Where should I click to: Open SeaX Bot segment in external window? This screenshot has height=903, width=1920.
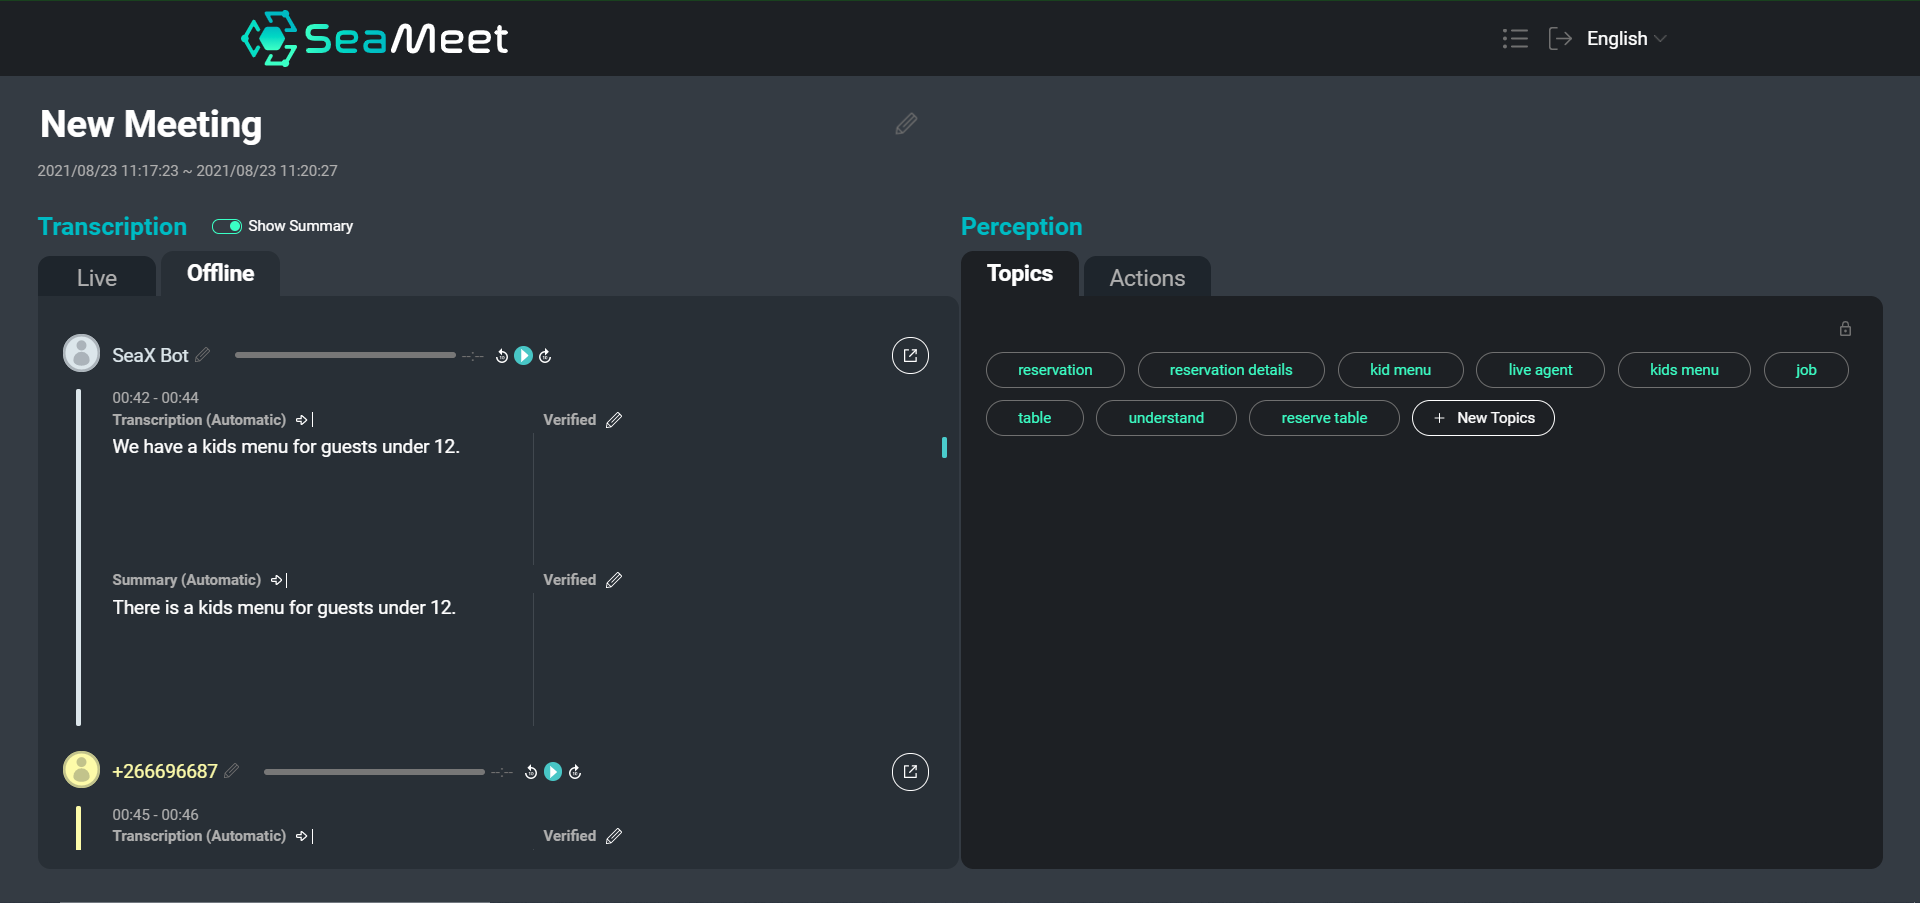point(910,355)
